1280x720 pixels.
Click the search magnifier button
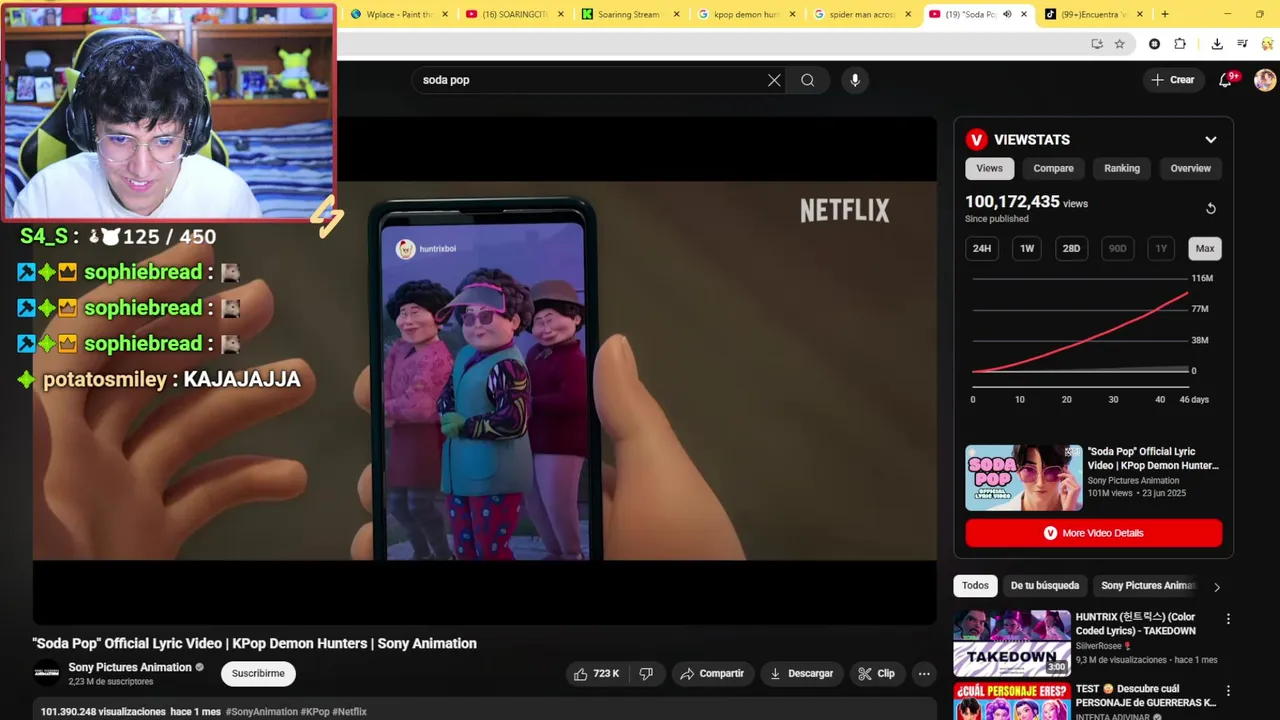[x=808, y=80]
